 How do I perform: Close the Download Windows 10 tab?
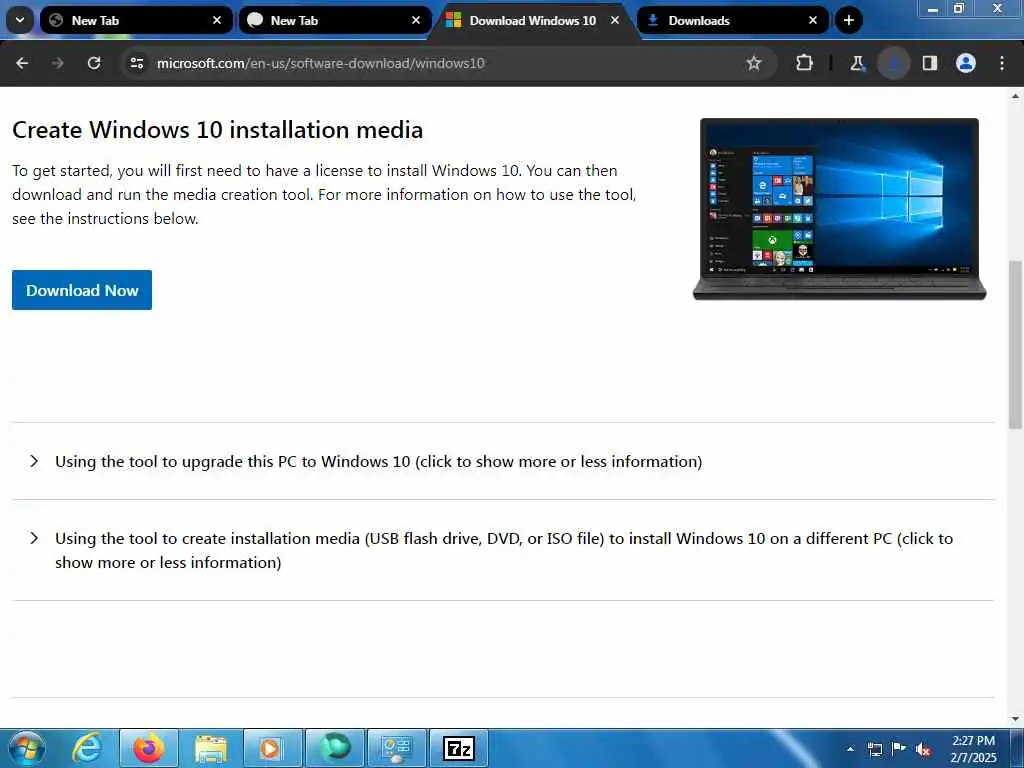(x=615, y=20)
